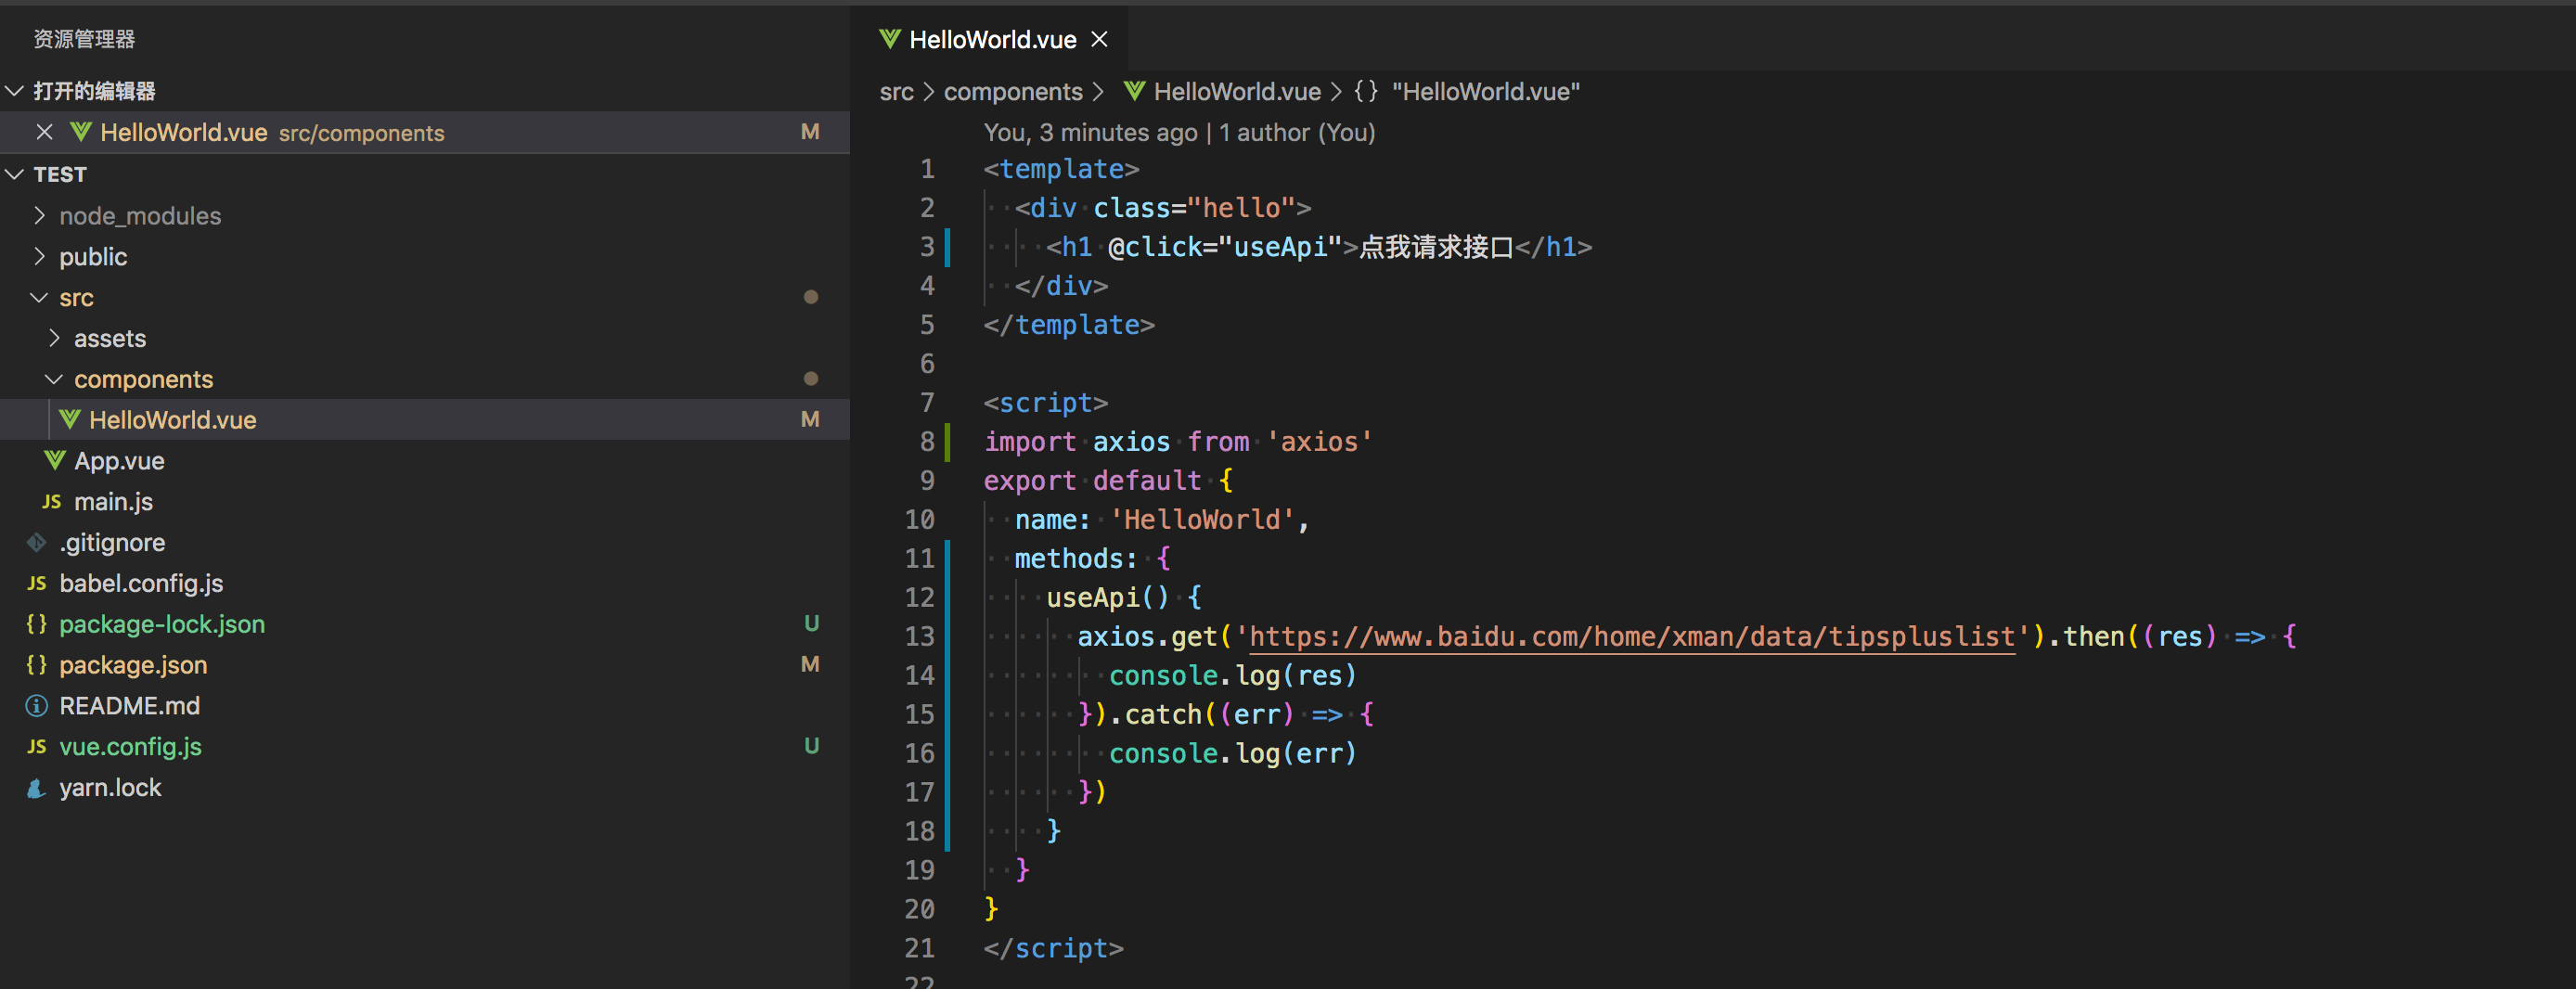This screenshot has width=2576, height=989.
Task: Open vue.config.js
Action: click(425, 747)
